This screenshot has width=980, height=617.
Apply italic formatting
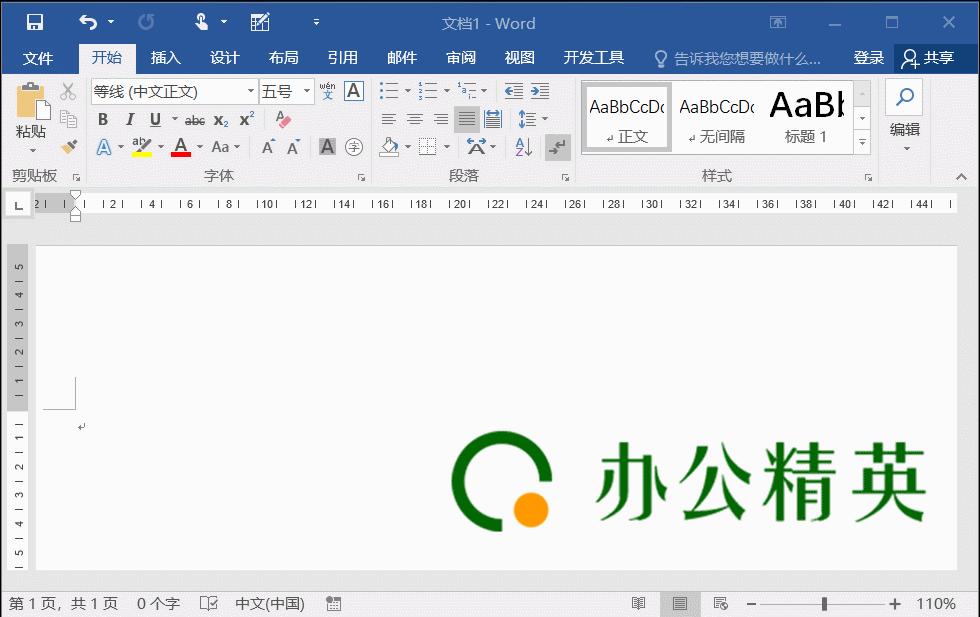tap(131, 118)
